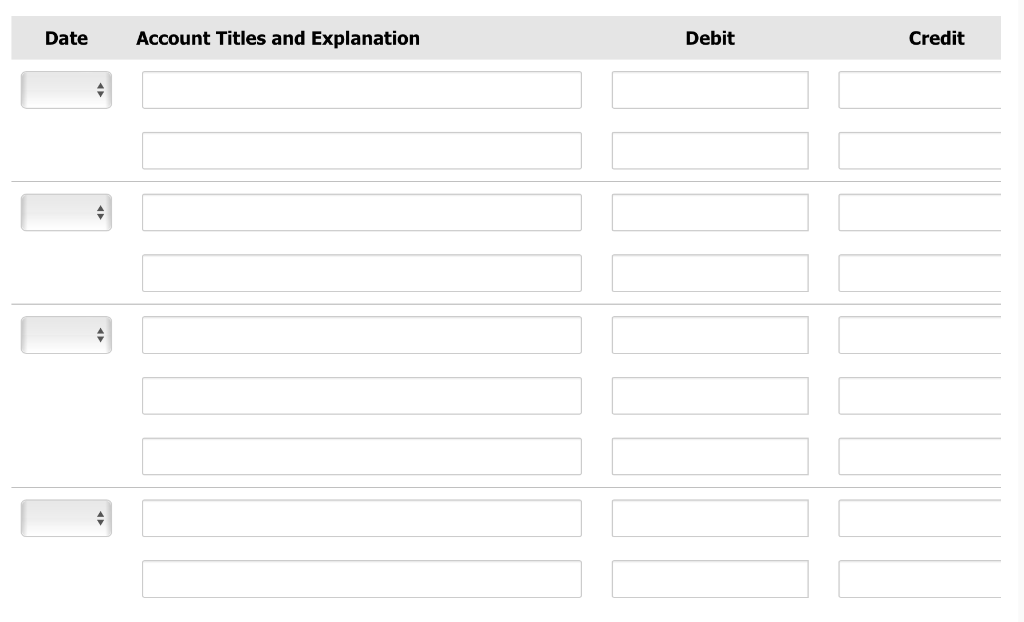Select the fourth entry's first account title field
Viewport: 1024px width, 622px height.
[x=361, y=517]
